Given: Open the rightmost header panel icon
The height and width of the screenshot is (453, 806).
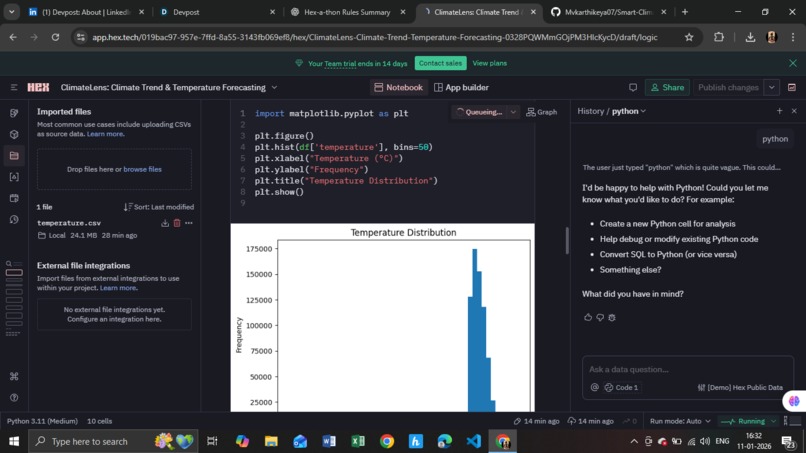Looking at the screenshot, I should [792, 87].
